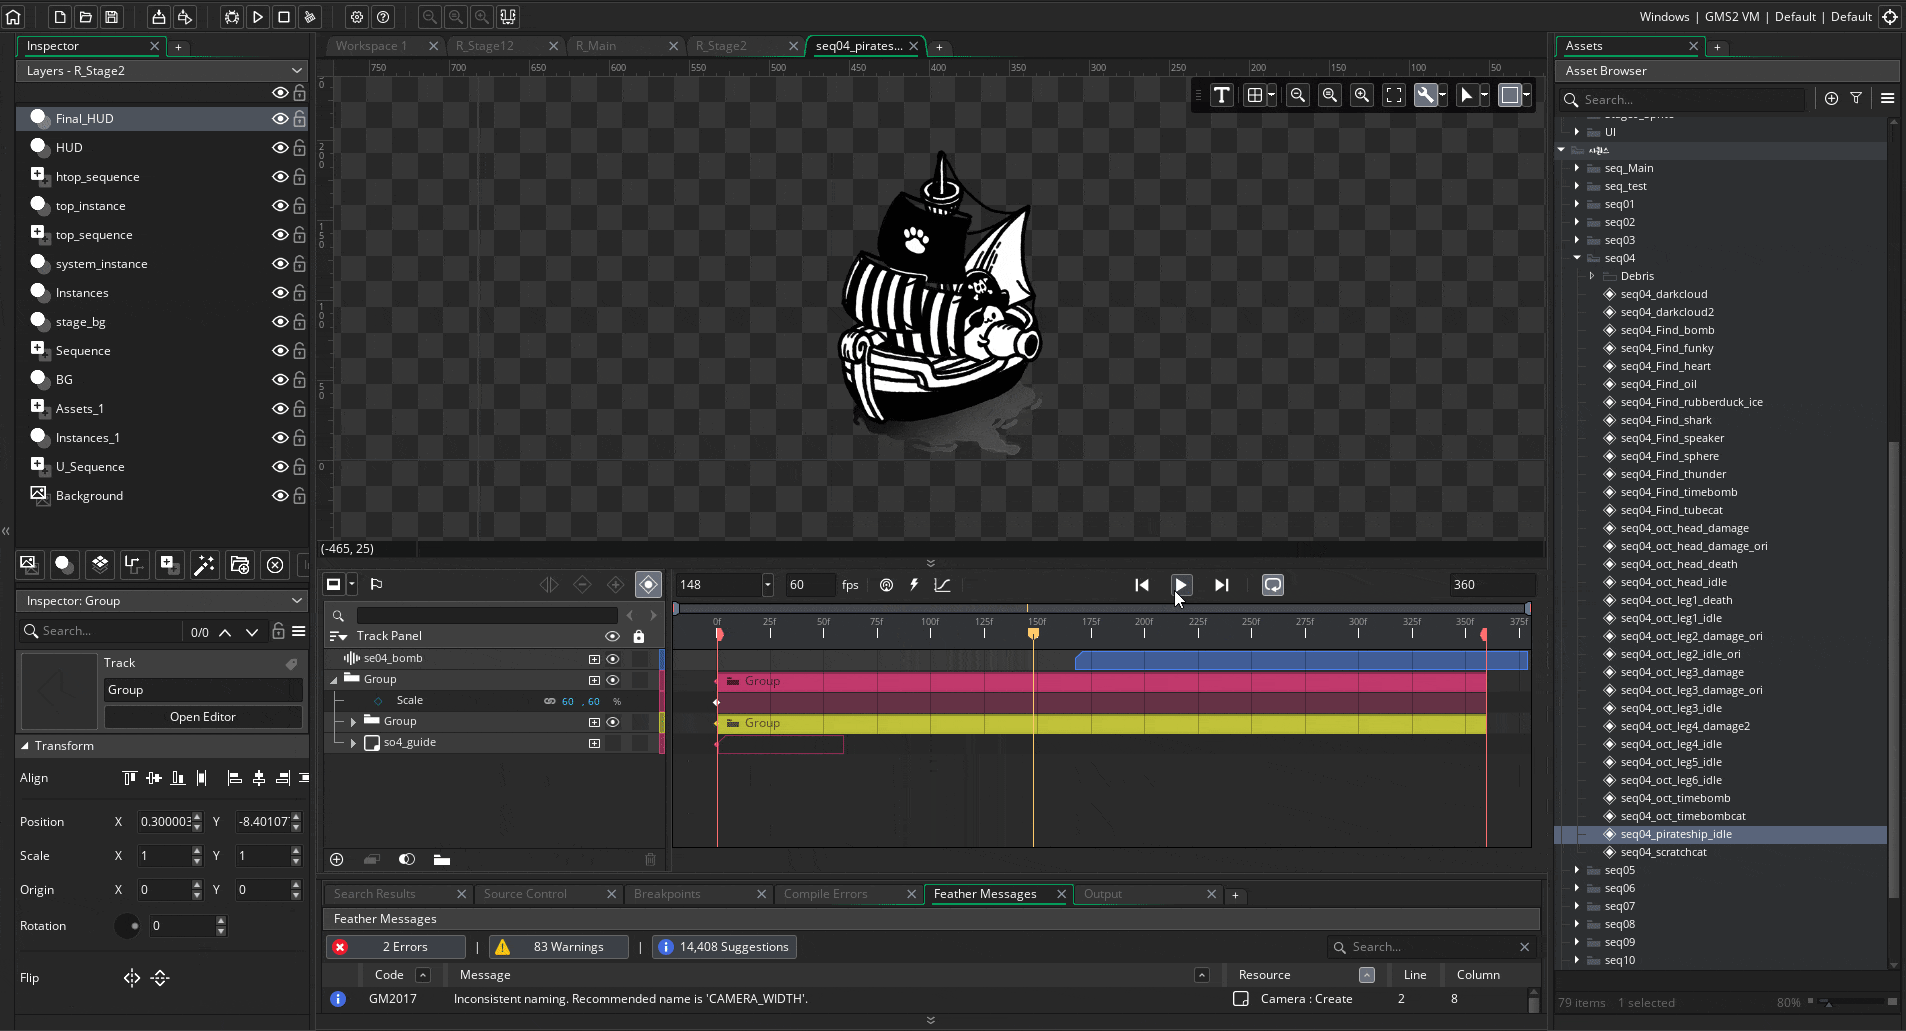Open the animation curve editor icon
Viewport: 1906px width, 1031px height.
[942, 585]
